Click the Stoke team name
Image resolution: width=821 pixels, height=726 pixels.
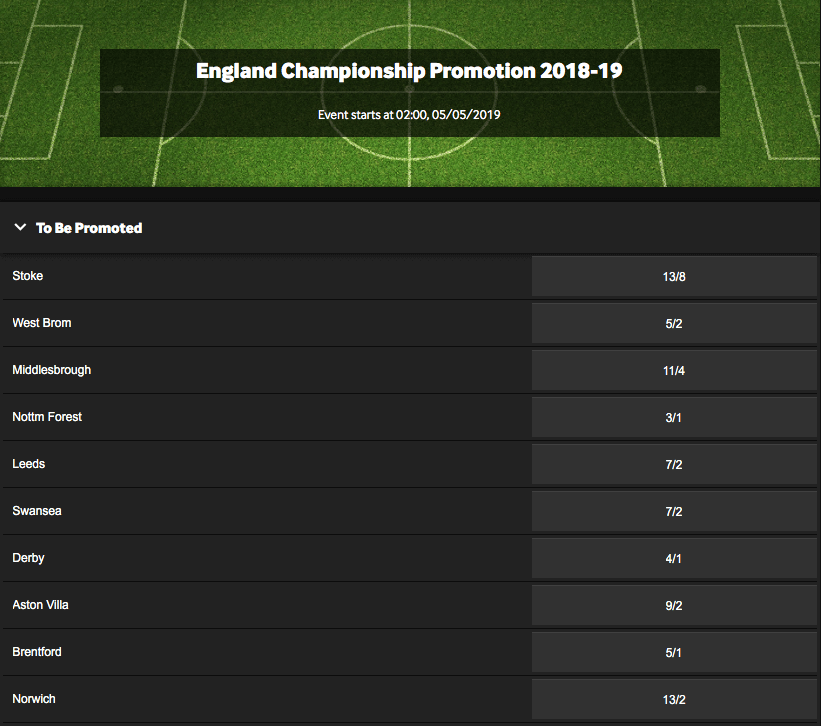(x=28, y=276)
